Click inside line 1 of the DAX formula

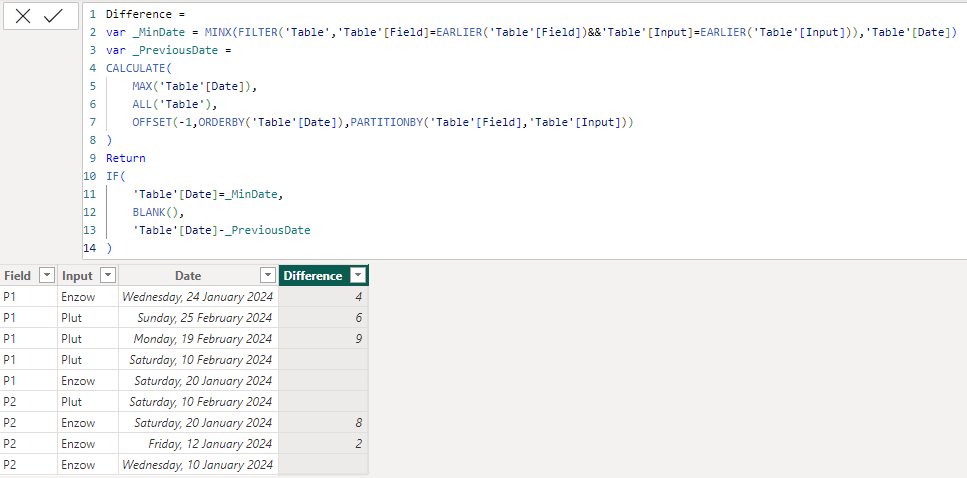tap(146, 14)
